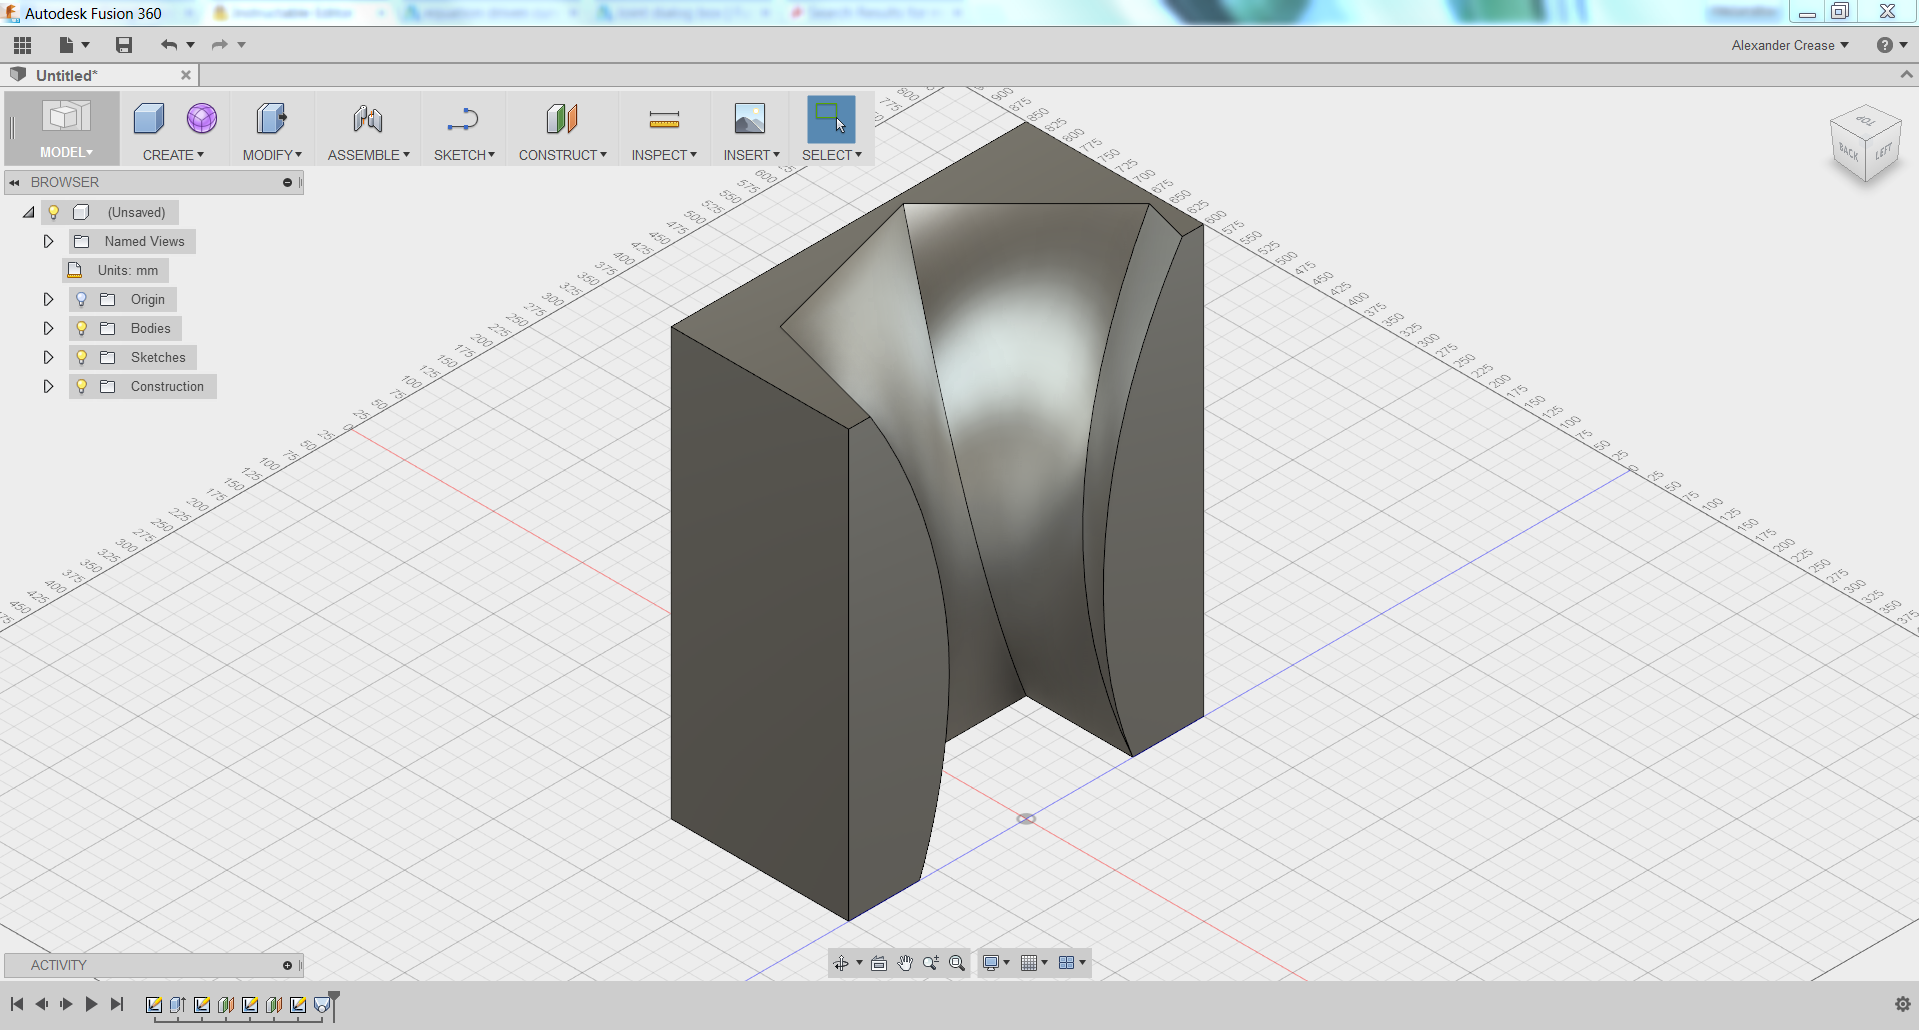Expand the Named Views folder

click(x=48, y=241)
